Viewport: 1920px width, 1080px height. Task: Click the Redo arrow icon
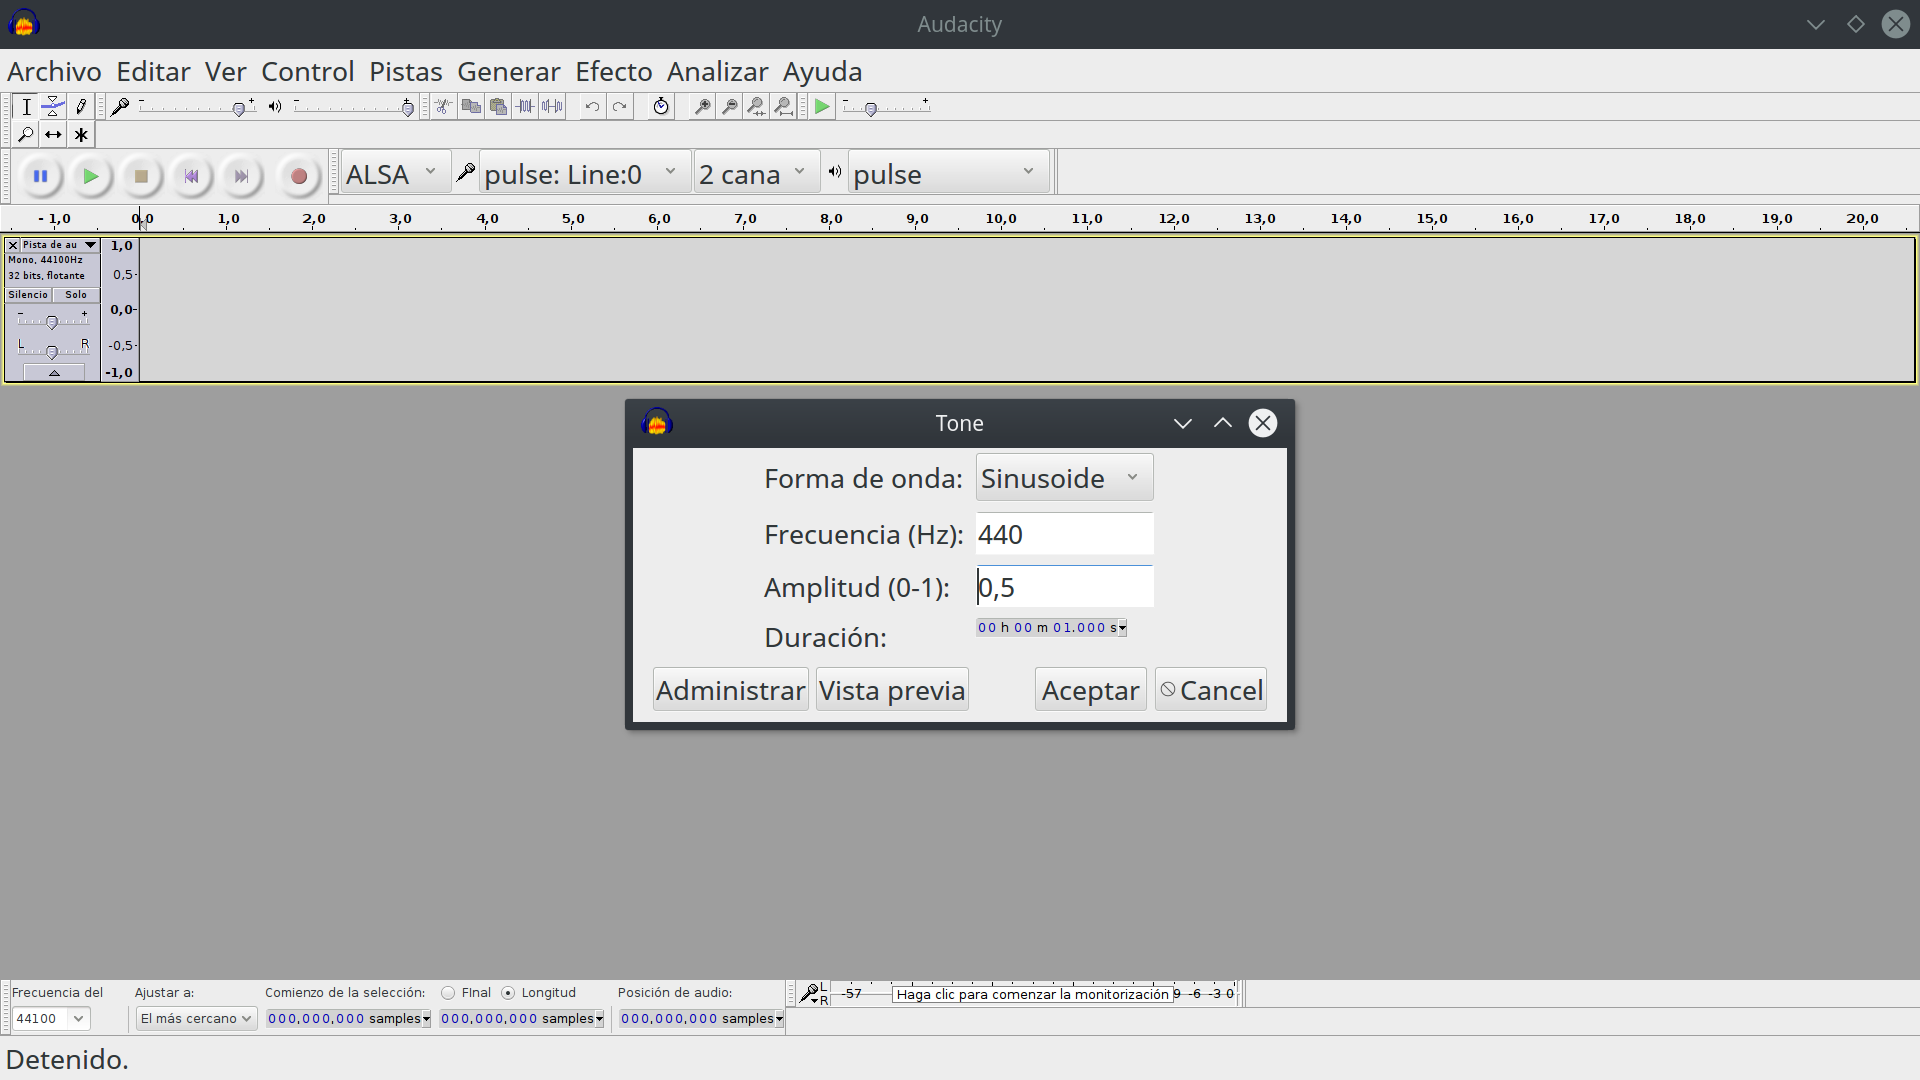tap(620, 107)
